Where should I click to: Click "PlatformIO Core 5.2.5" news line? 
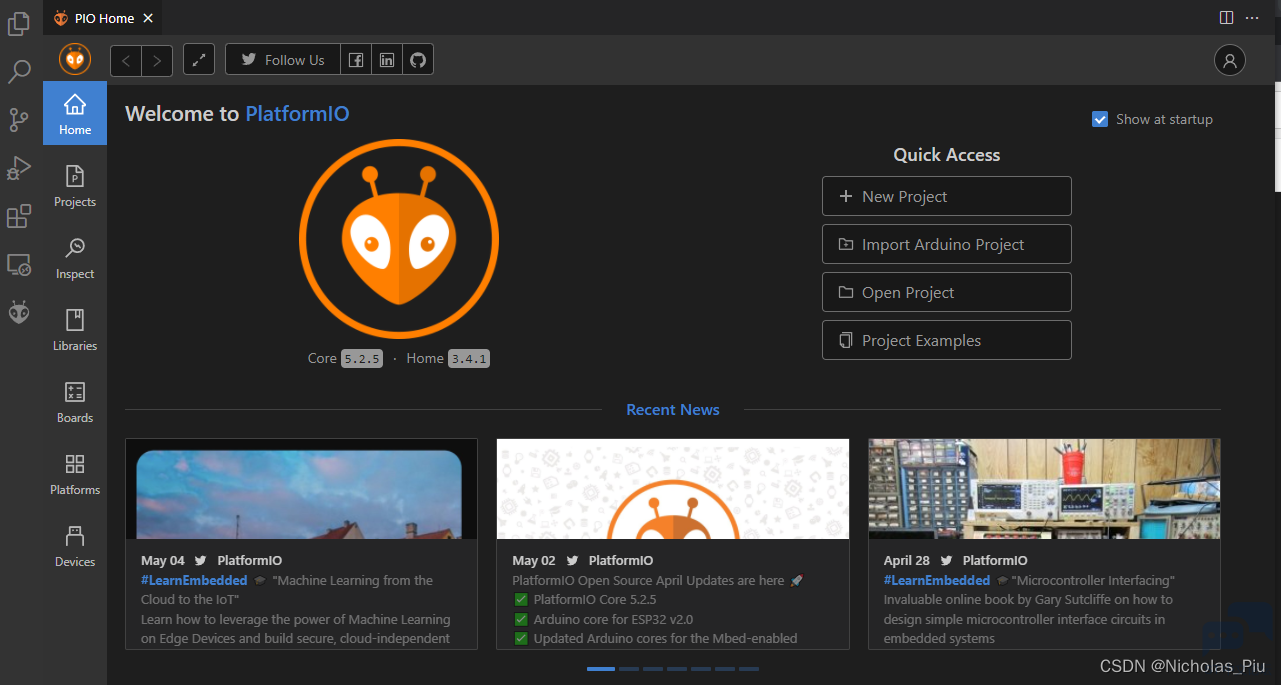tap(594, 600)
